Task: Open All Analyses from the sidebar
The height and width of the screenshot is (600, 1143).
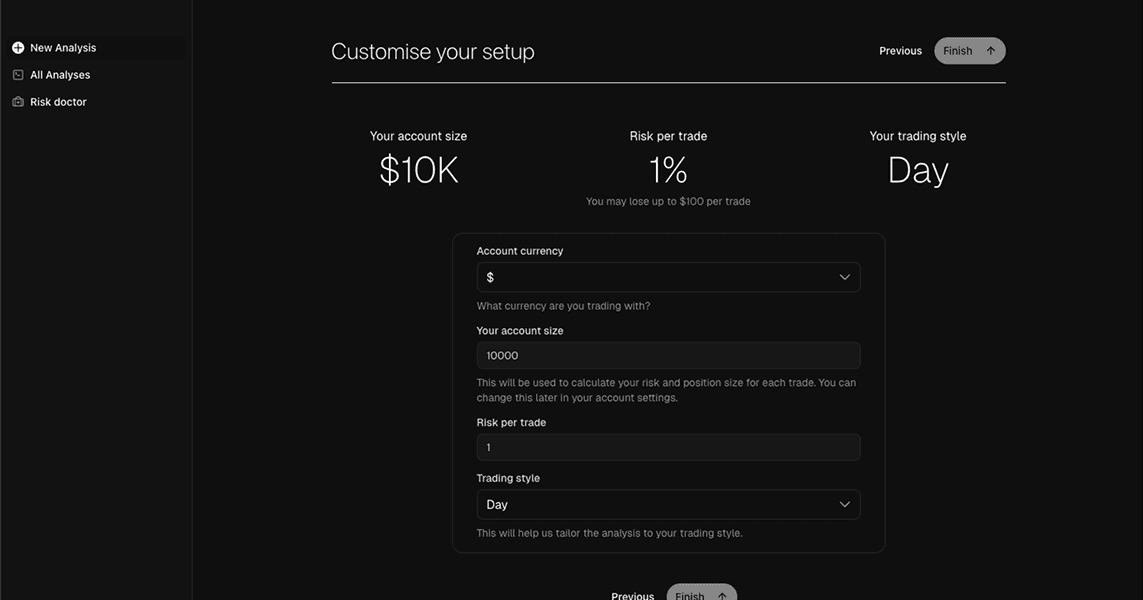Action: 60,73
